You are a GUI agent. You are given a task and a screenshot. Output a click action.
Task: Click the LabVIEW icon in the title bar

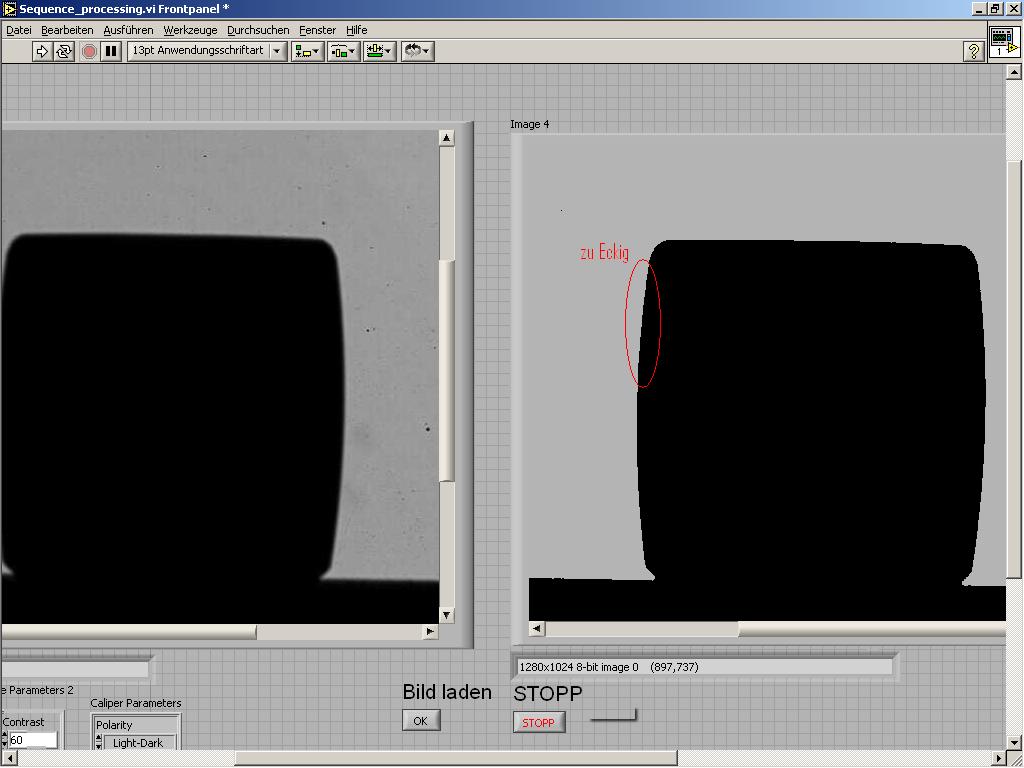click(10, 9)
